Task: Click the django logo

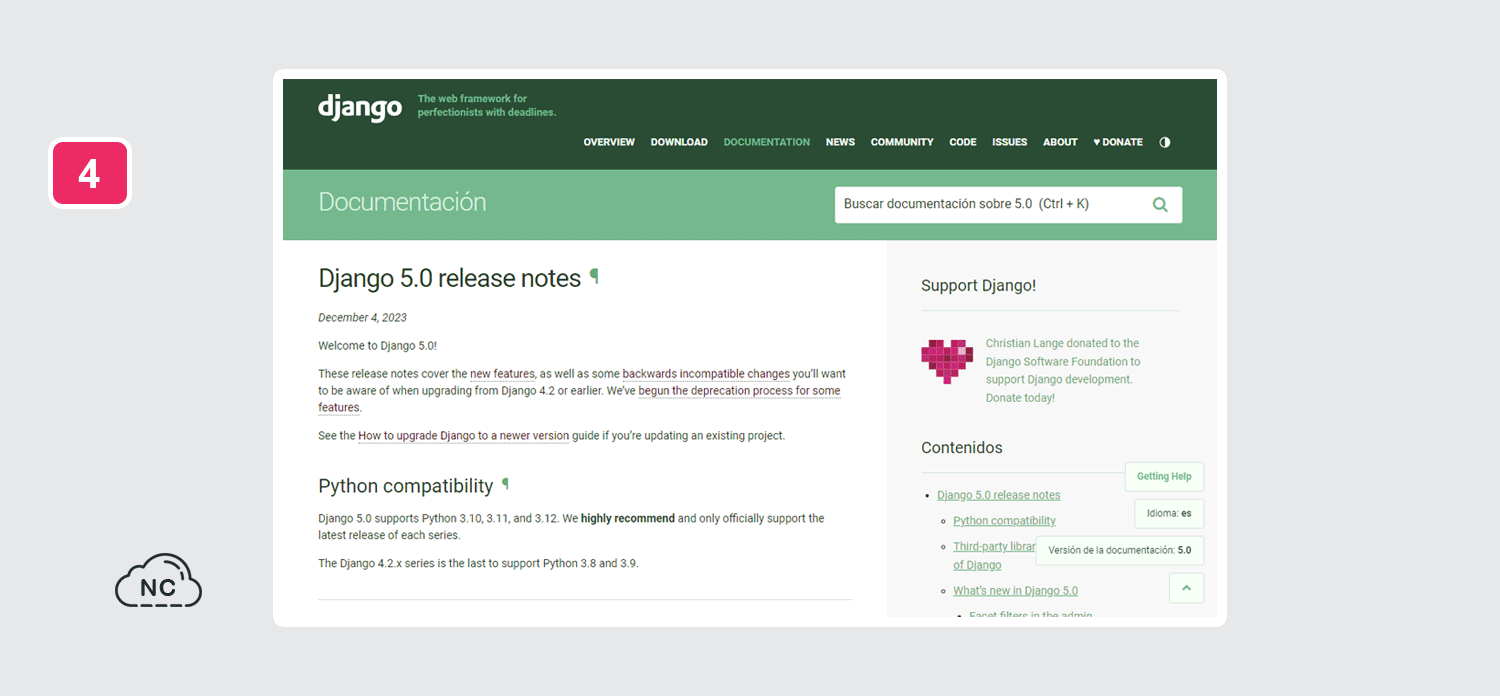Action: [360, 107]
